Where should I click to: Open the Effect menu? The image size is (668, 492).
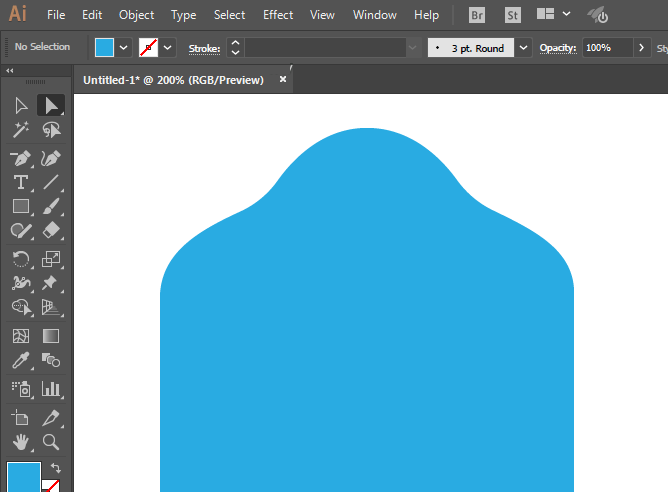pos(278,15)
